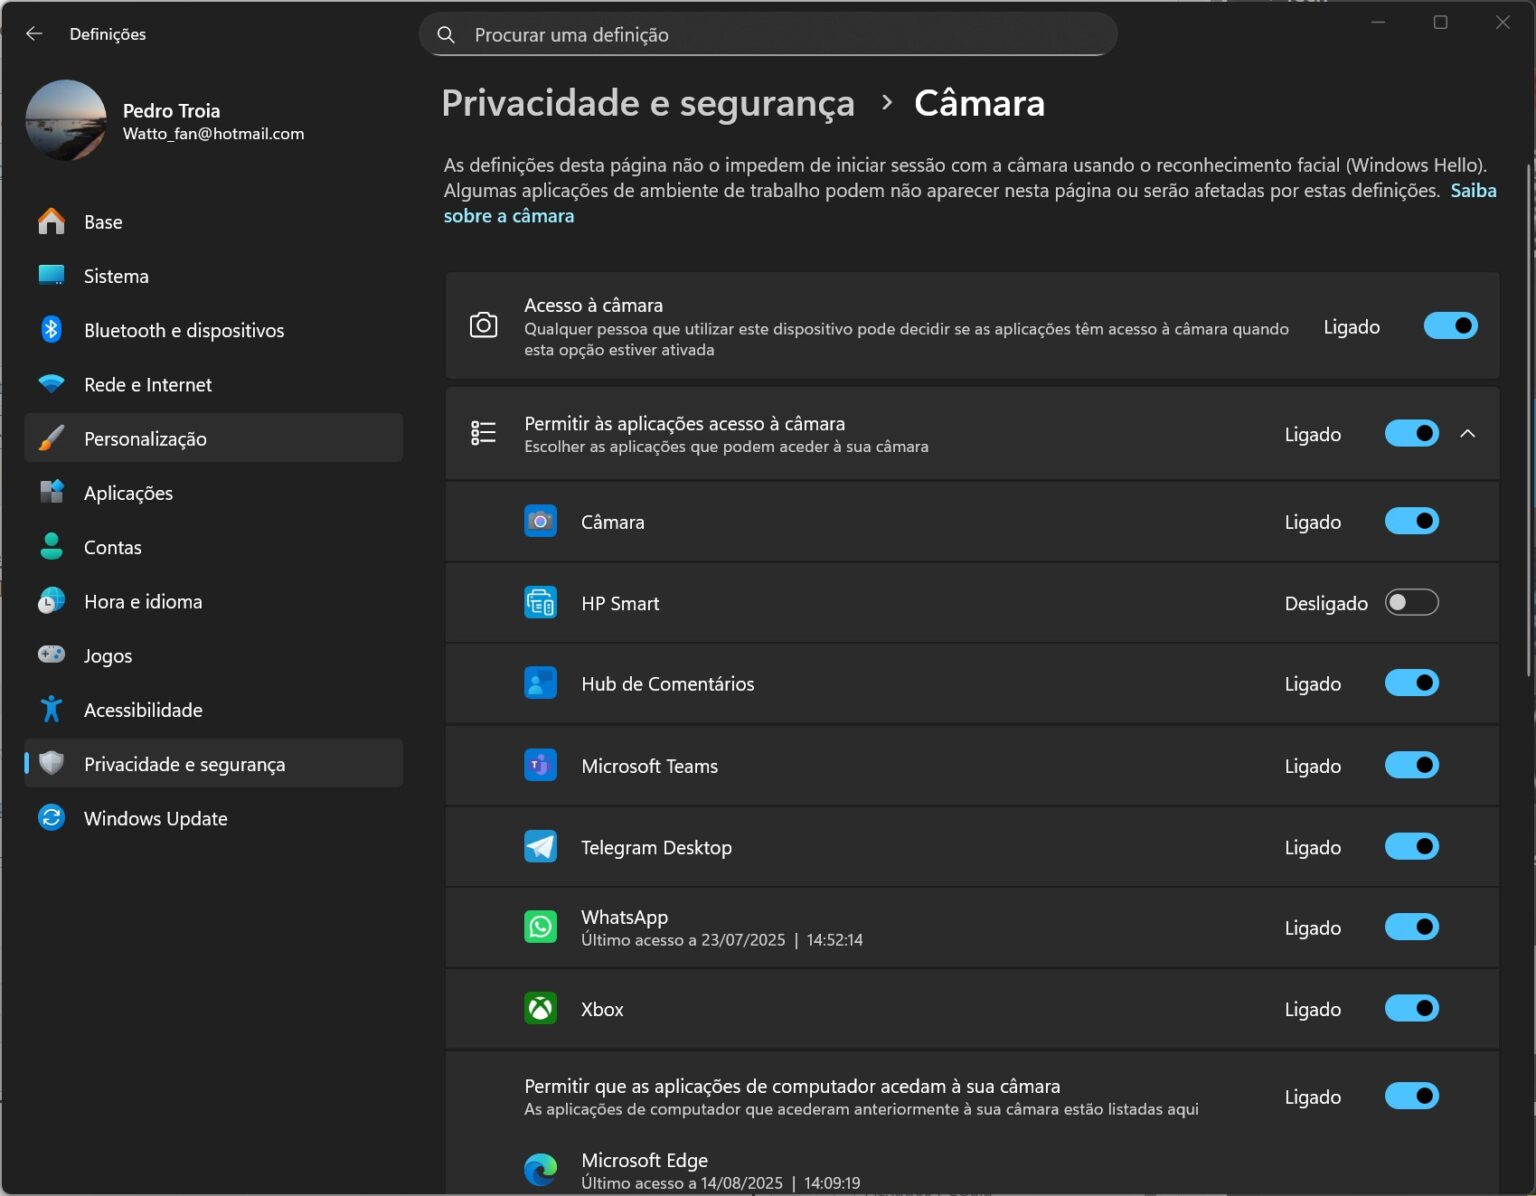Turn off Microsoft Teams camera access
The image size is (1536, 1196).
point(1412,765)
